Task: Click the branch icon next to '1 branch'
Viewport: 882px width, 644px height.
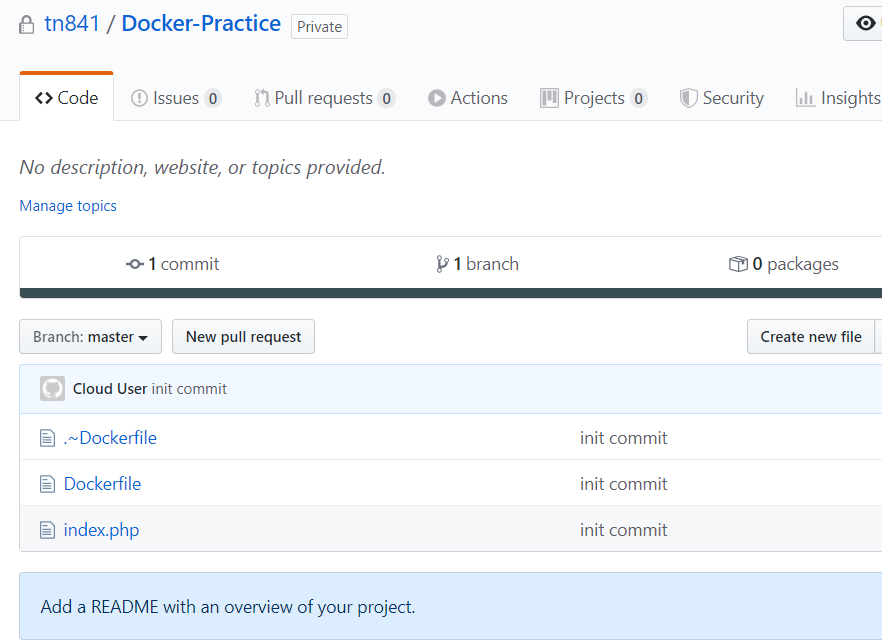Action: pos(441,263)
